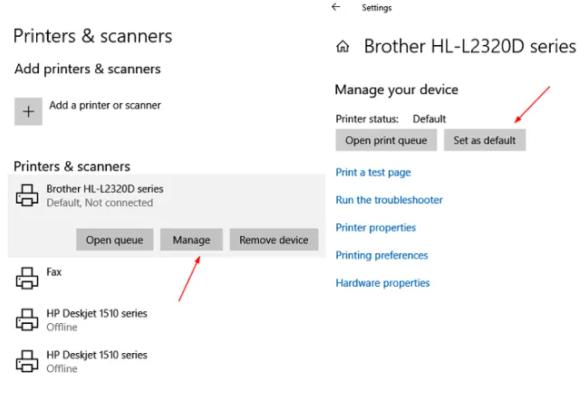Screen dimensions: 587x394
Task: Click the second HP Deskjet 1510 printer icon
Action: coord(27,361)
